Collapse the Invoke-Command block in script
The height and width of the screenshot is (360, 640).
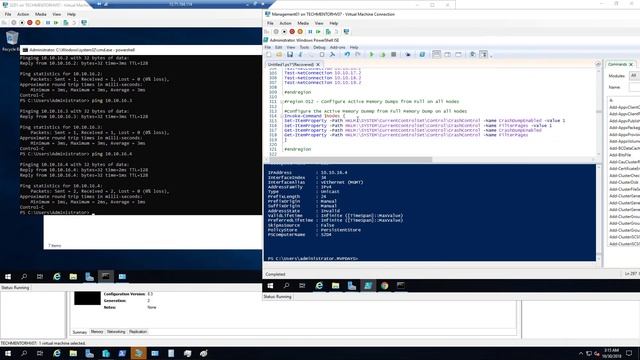pyautogui.click(x=282, y=116)
